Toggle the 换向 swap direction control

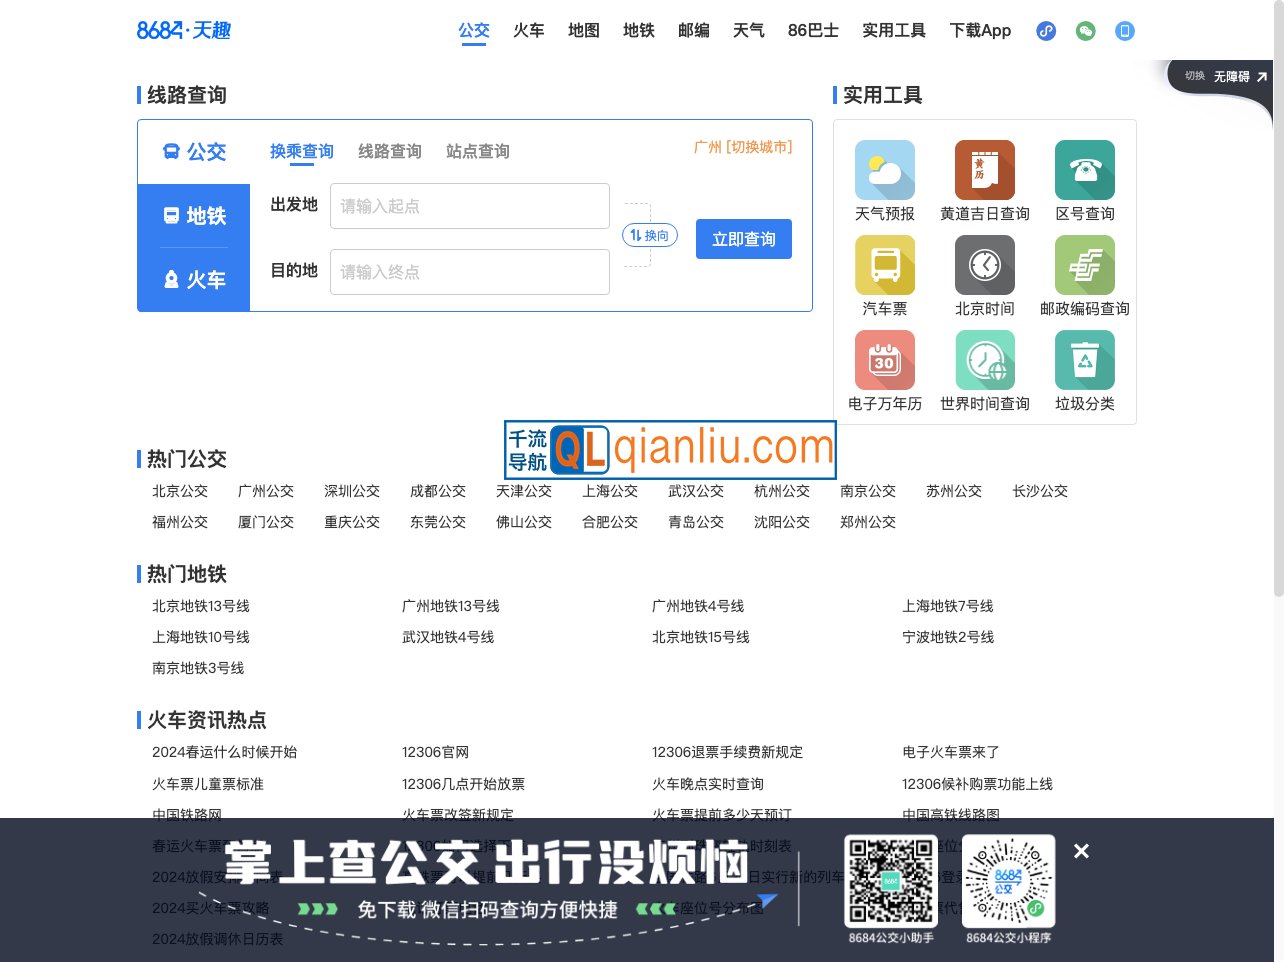648,235
